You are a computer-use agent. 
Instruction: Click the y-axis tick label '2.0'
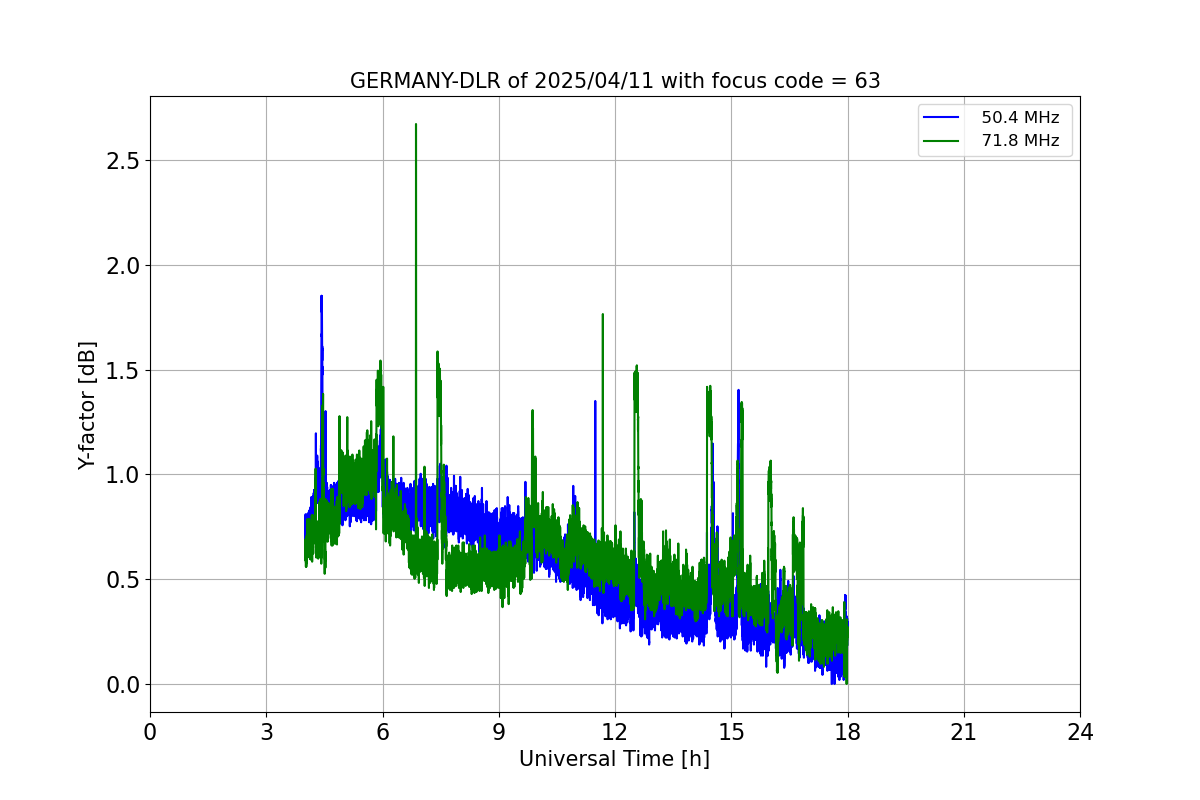click(124, 266)
